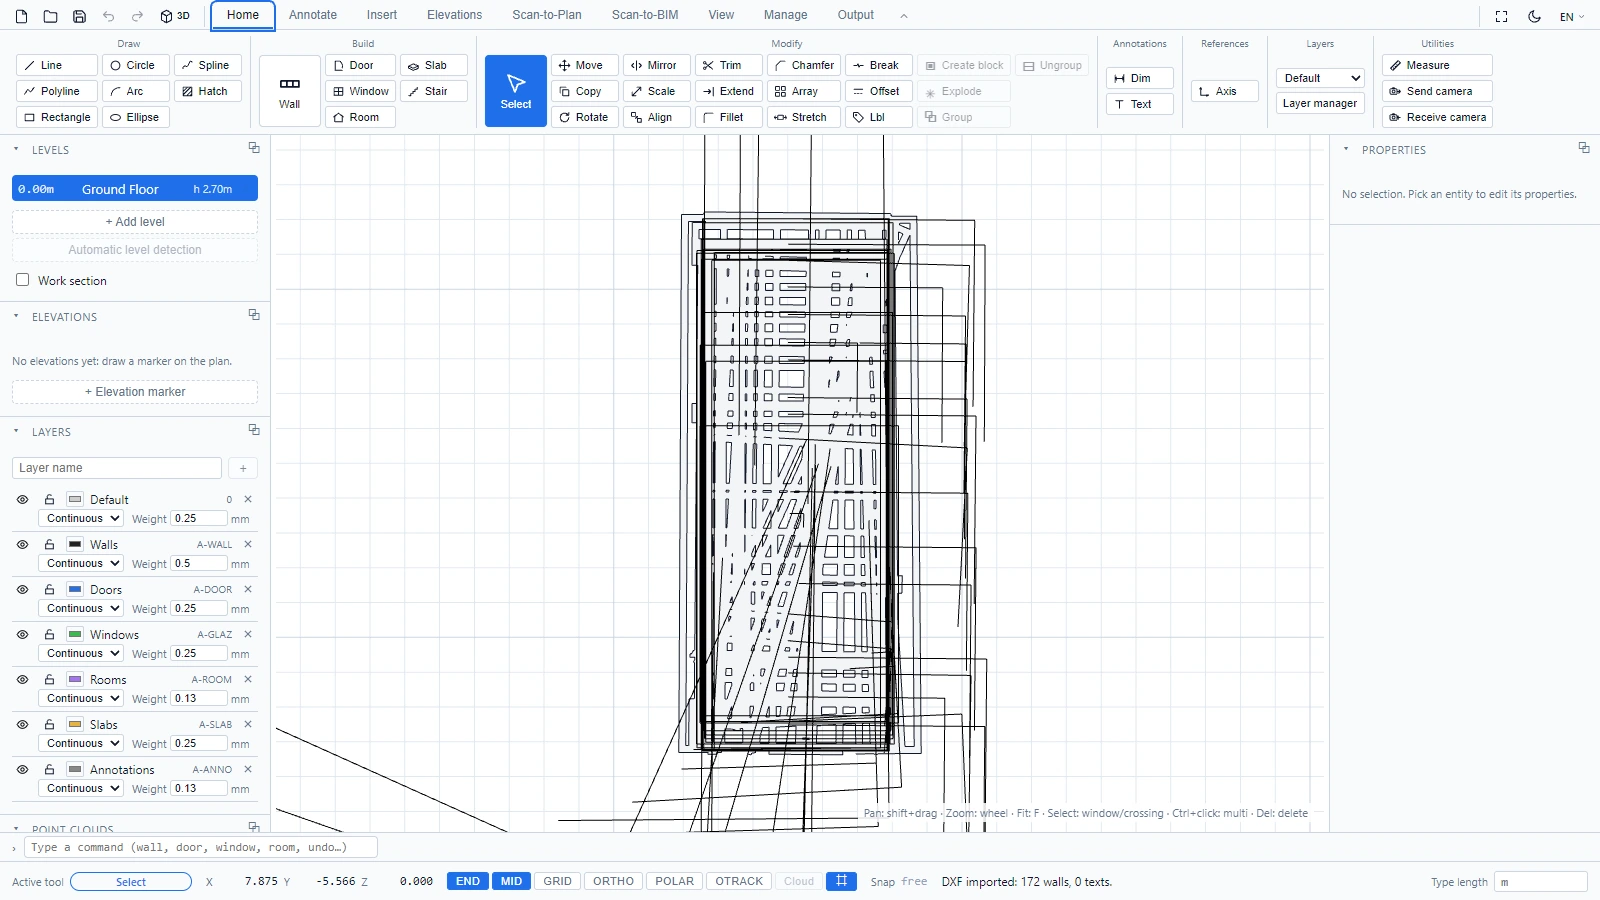The width and height of the screenshot is (1600, 900).
Task: Open the Default layer dropdown in ribbon
Action: click(1320, 78)
